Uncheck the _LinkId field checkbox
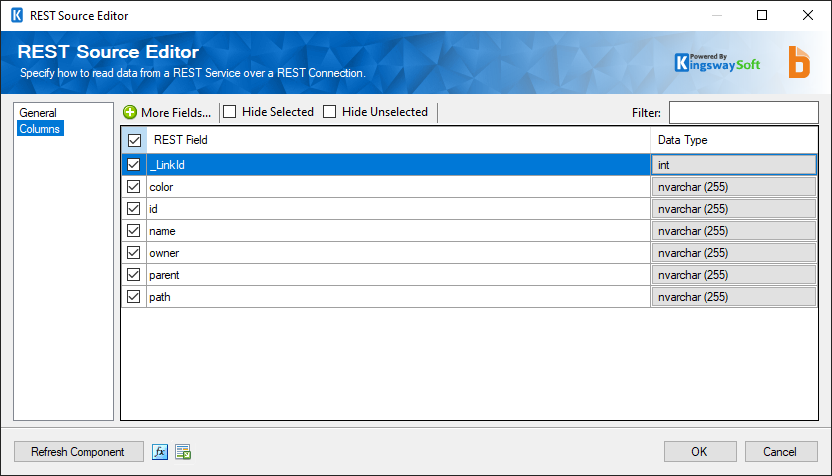The image size is (832, 476). 134,165
